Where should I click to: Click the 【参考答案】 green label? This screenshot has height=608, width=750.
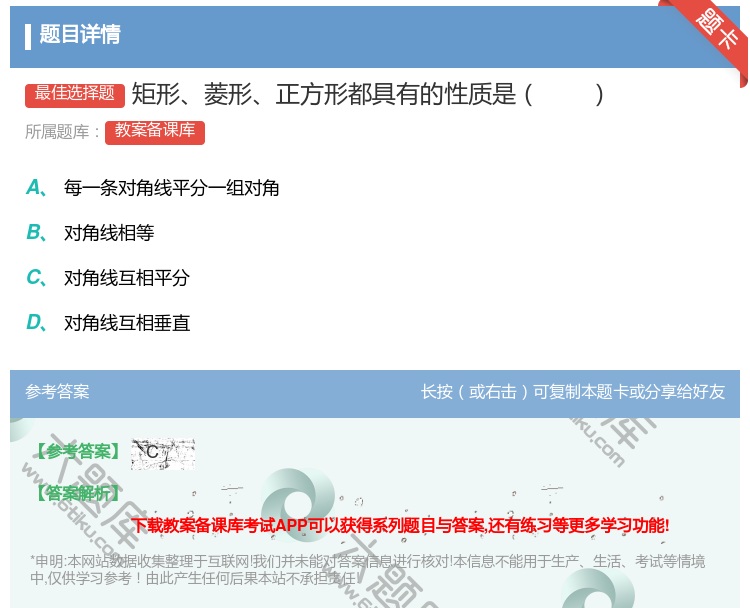pyautogui.click(x=78, y=451)
